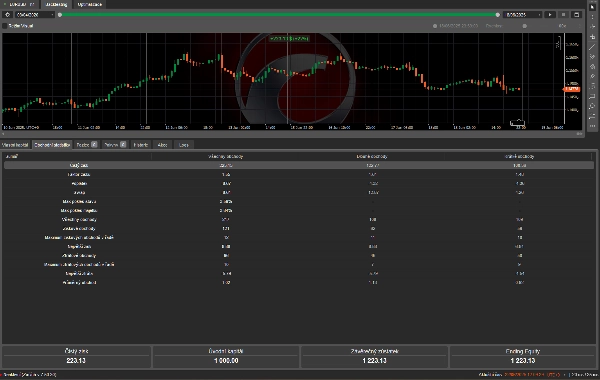Open the Historie tab
The image size is (600, 380).
(140, 145)
